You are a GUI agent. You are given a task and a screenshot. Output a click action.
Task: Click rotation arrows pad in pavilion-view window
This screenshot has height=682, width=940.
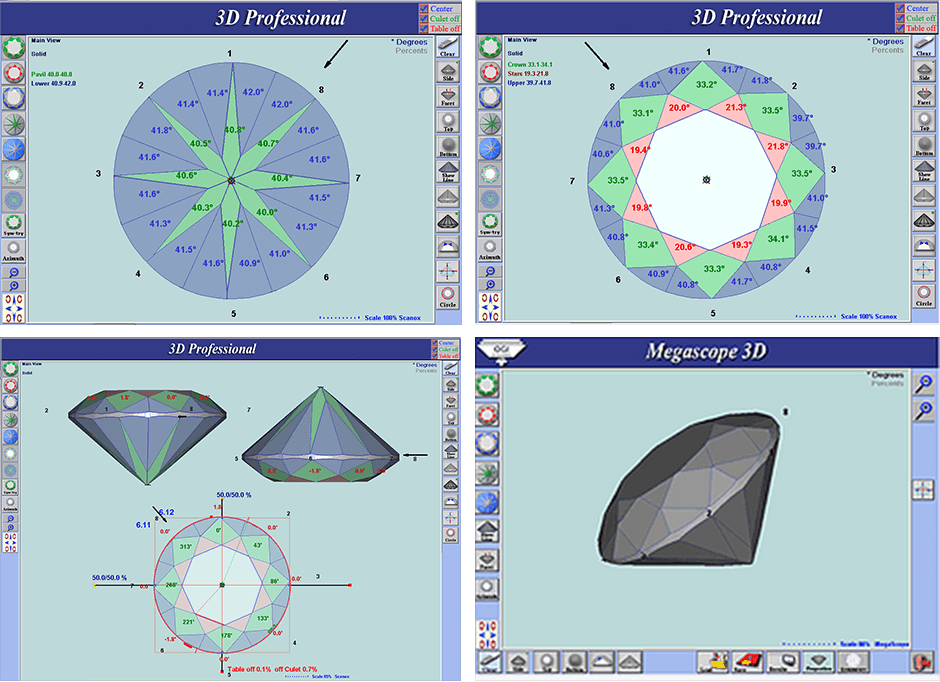tap(13, 308)
